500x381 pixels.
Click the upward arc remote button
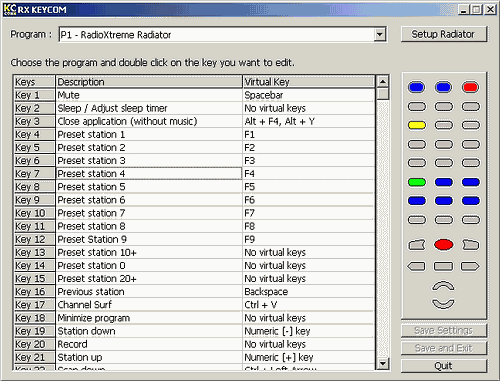[x=443, y=286]
